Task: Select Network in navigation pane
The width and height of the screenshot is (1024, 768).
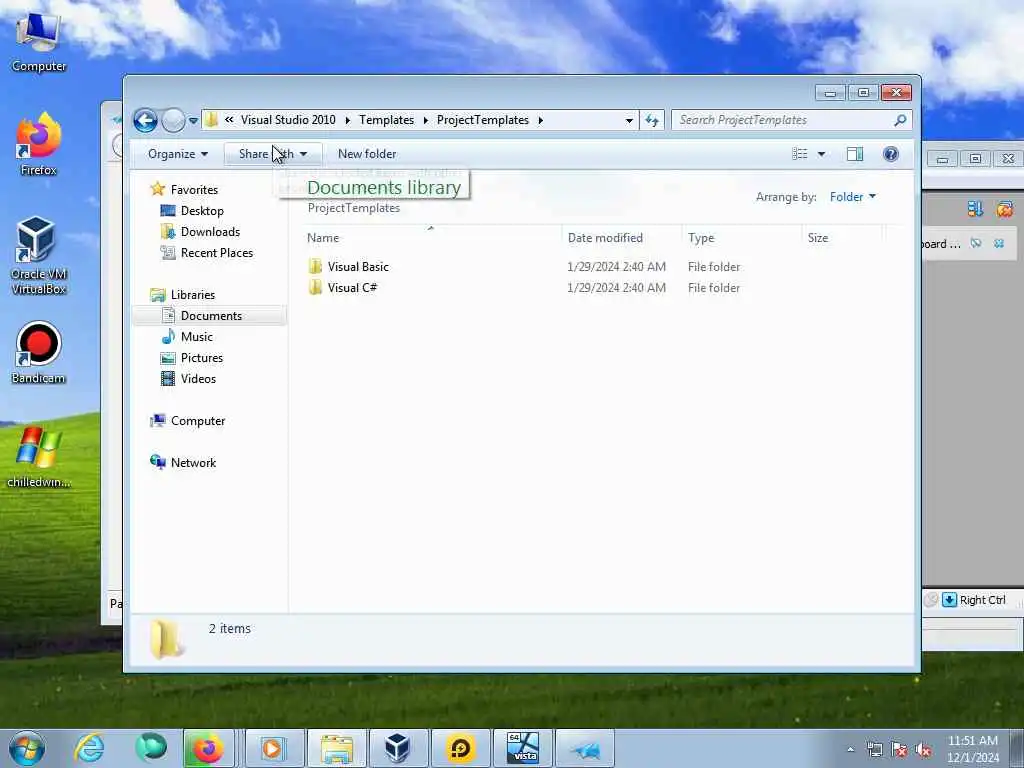Action: click(x=193, y=463)
